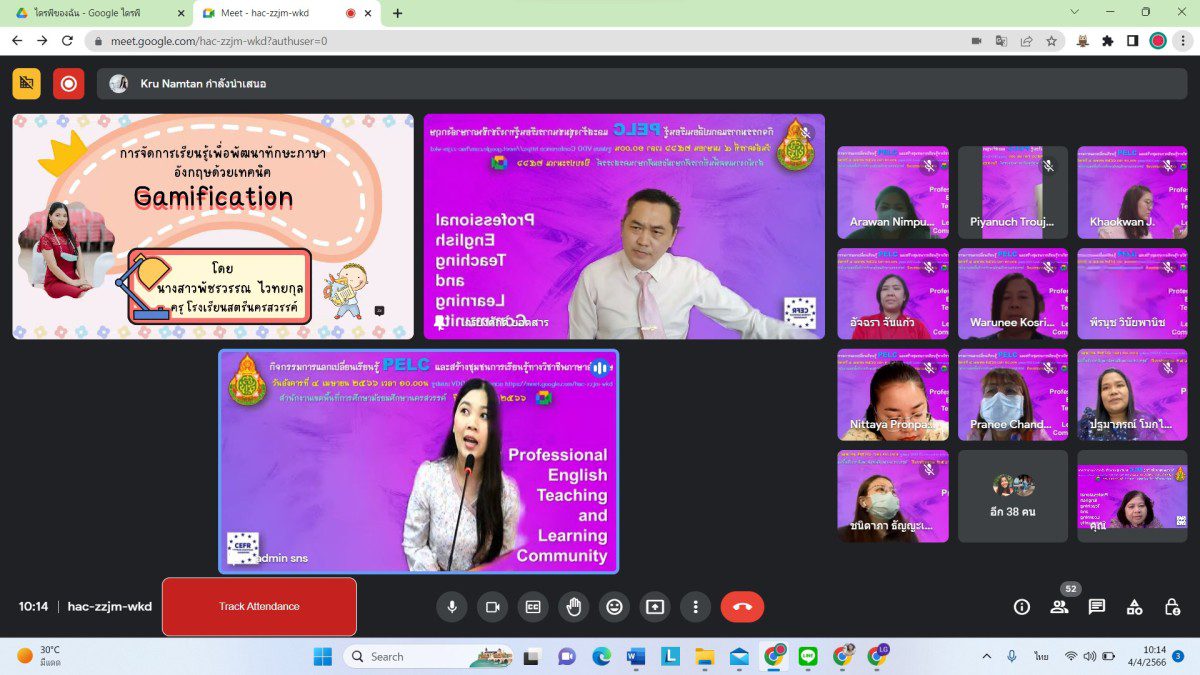Viewport: 1200px width, 675px height.
Task: Click the camera permission icon in address bar
Action: tap(976, 41)
